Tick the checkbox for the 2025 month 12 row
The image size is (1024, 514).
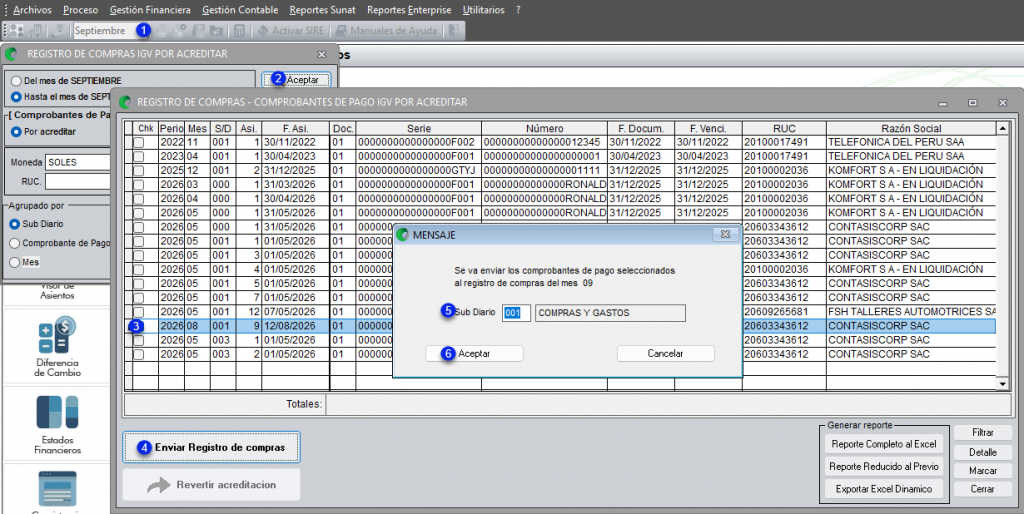[x=138, y=170]
